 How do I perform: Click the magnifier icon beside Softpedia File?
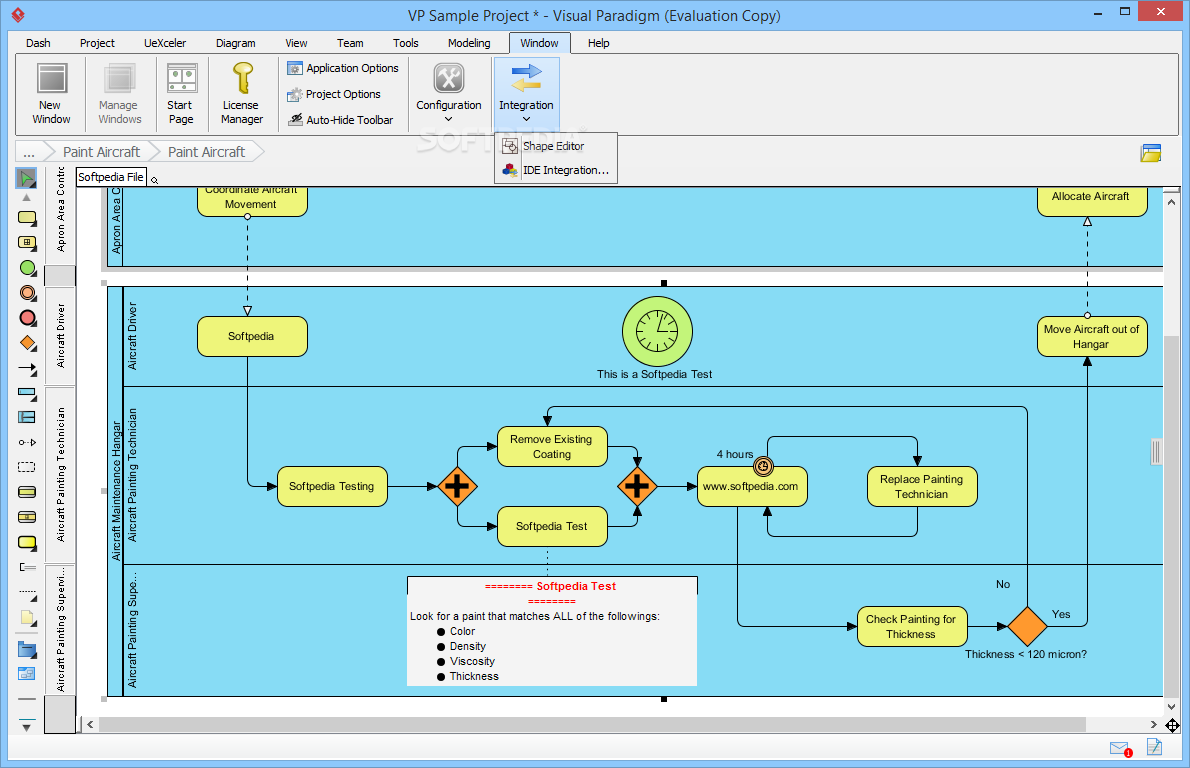tap(155, 180)
